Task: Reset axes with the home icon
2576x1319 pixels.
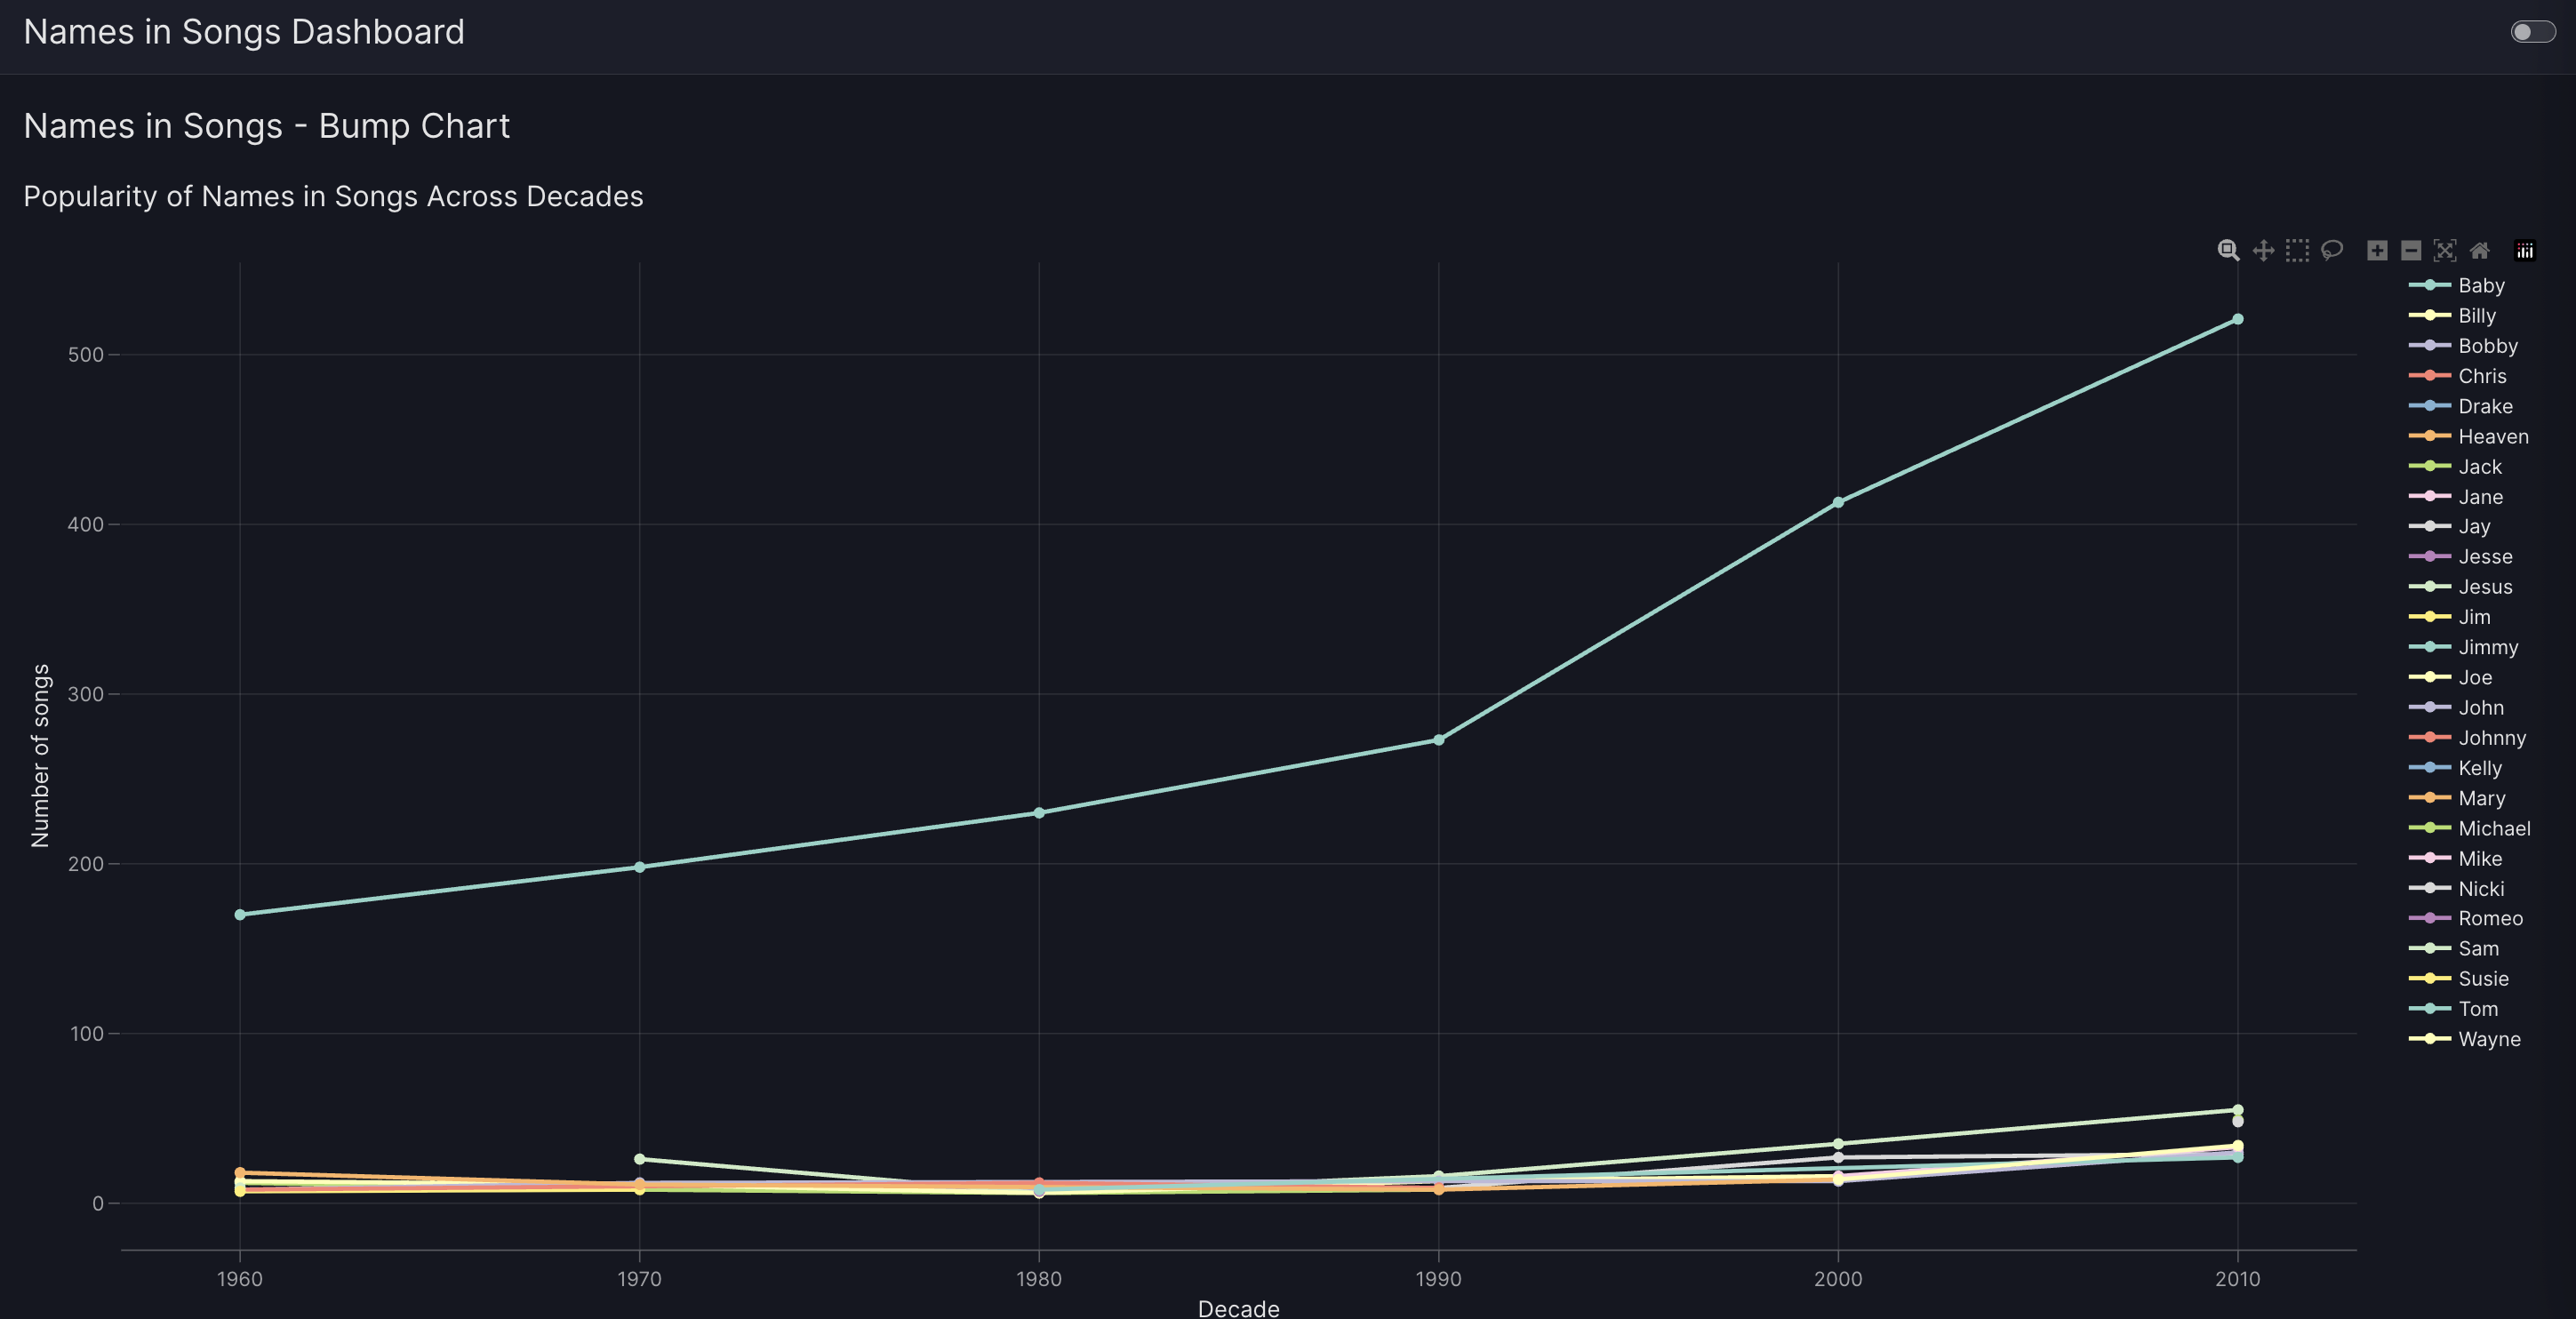Action: [2480, 250]
